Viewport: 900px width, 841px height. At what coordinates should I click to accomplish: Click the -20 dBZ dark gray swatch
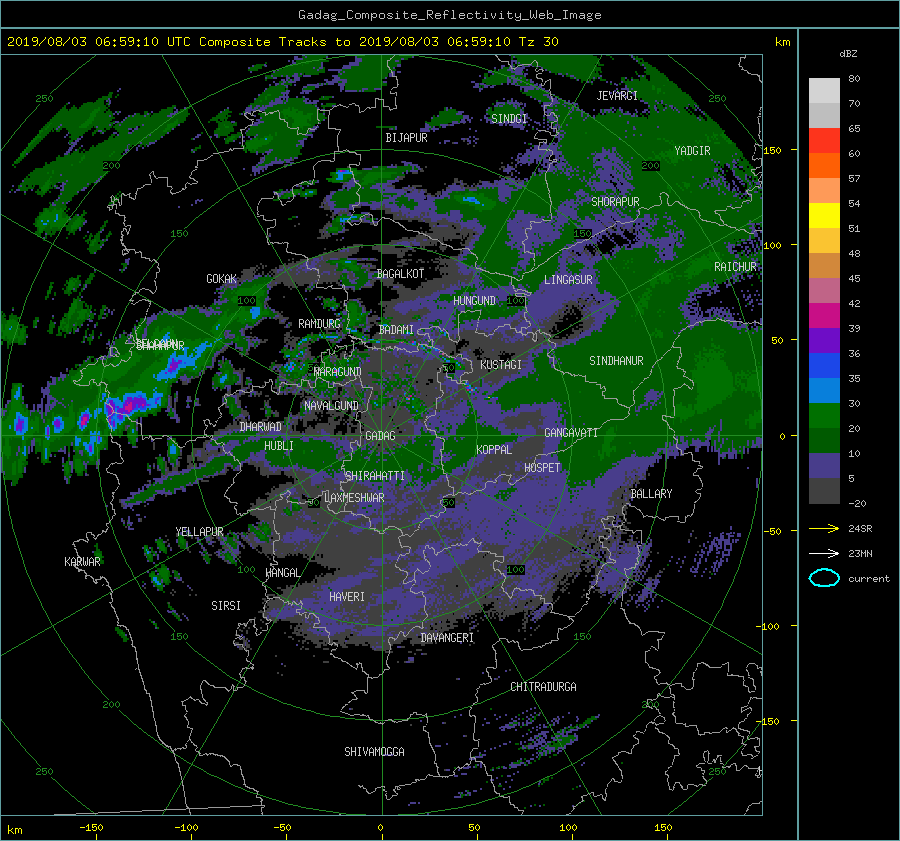click(x=824, y=491)
